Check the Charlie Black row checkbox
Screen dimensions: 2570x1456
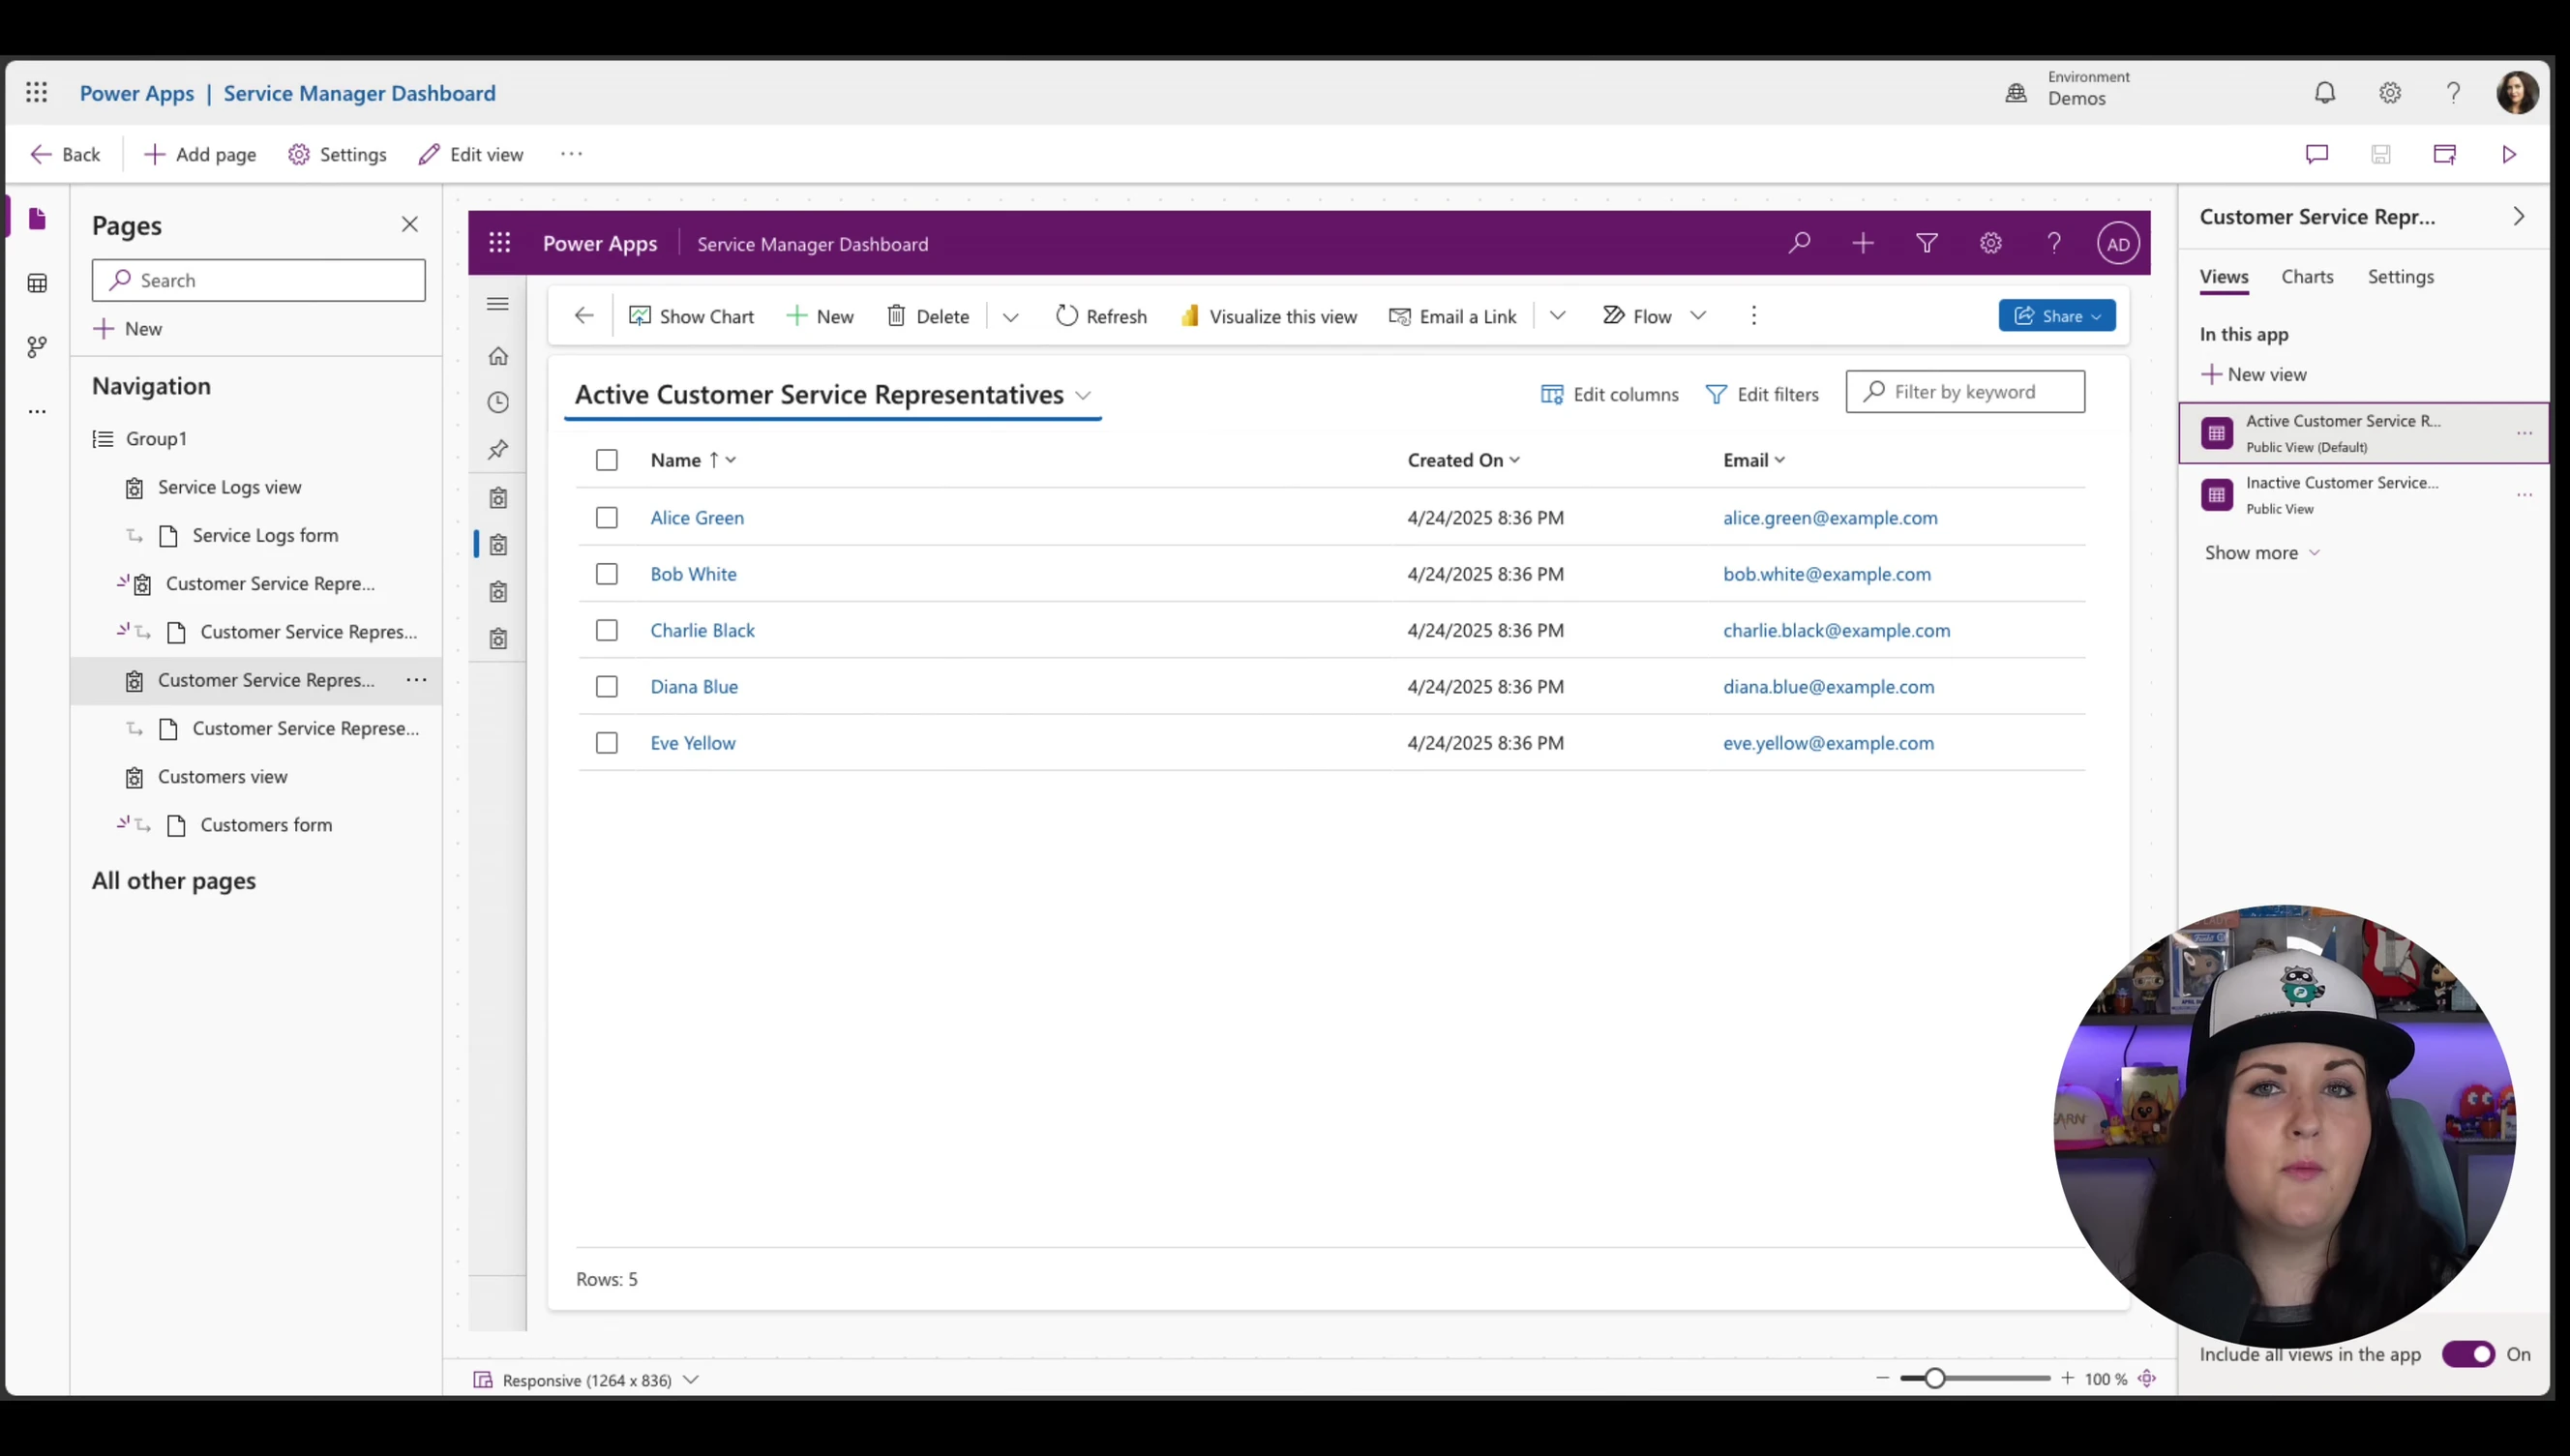pos(607,631)
